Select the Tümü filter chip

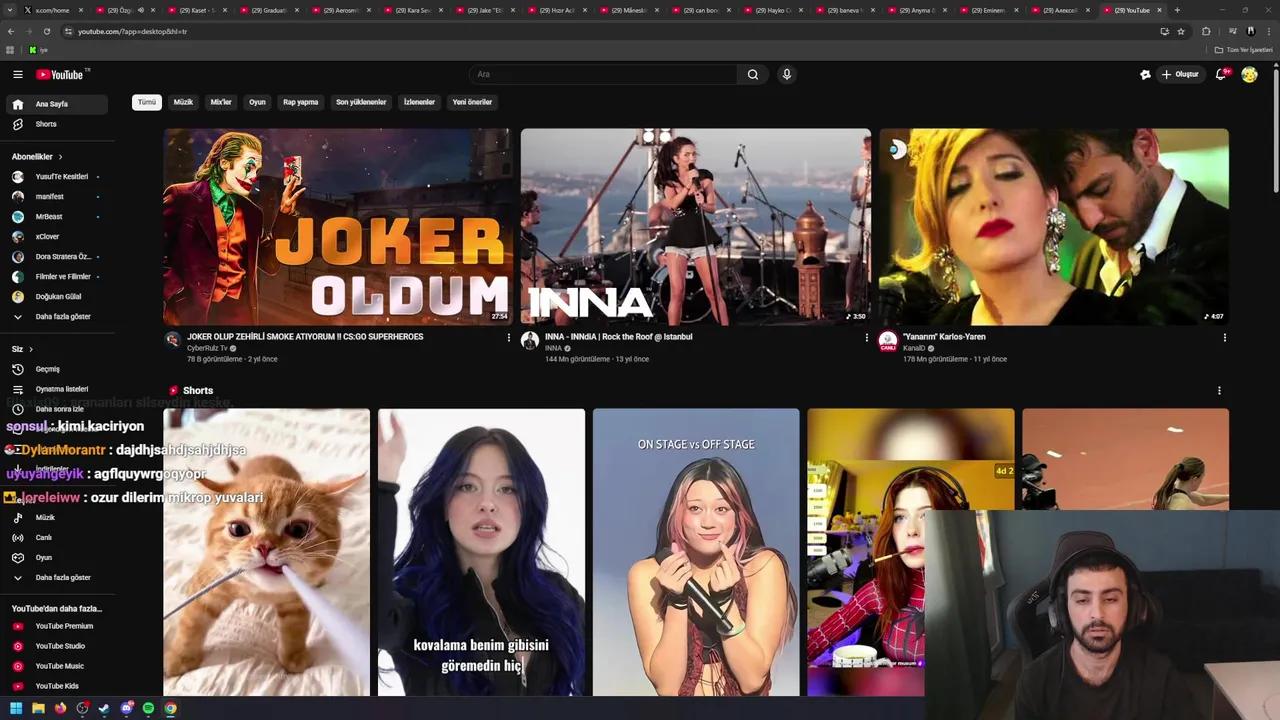pos(147,102)
